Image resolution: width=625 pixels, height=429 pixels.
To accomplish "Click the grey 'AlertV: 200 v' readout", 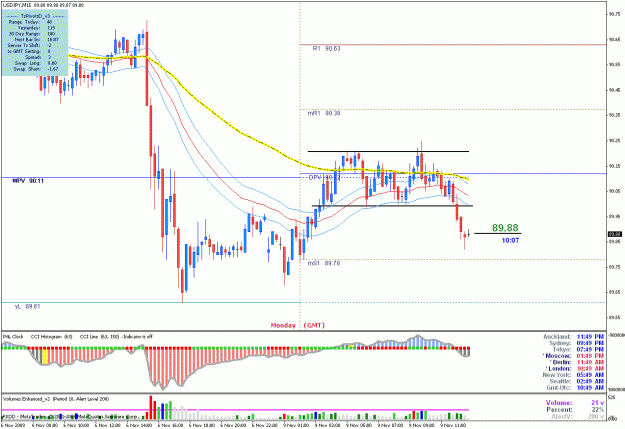I will pos(578,417).
